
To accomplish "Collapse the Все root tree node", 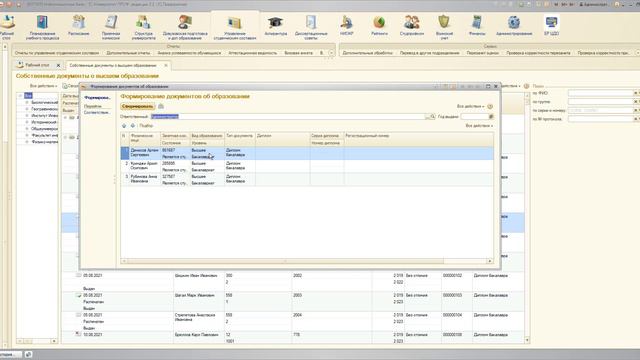I will pos(20,96).
